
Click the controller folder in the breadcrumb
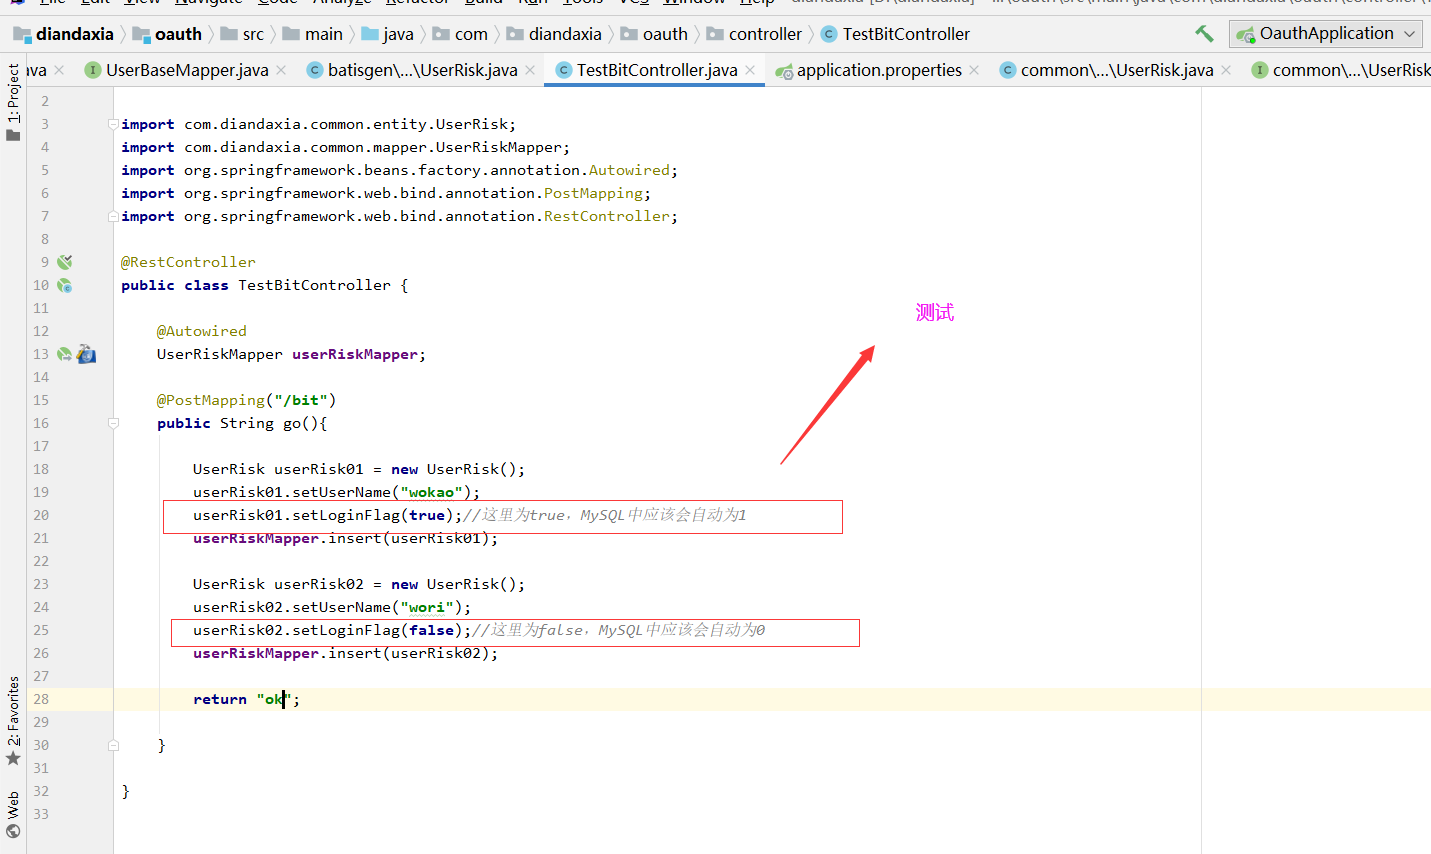(764, 34)
